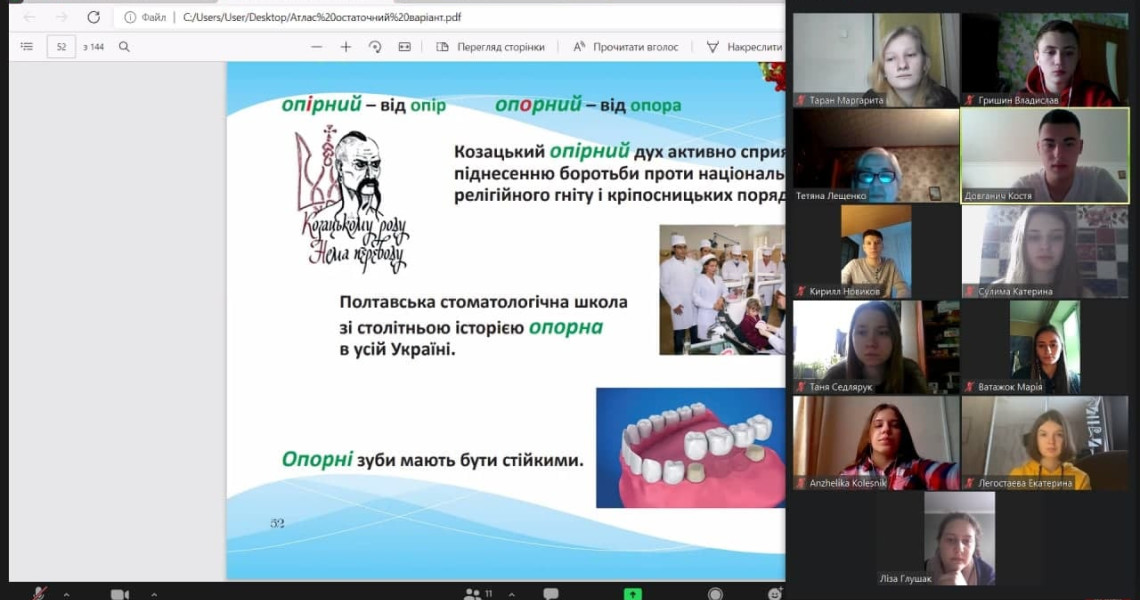The image size is (1140, 600).
Task: Click the address bar with PDF path
Action: [x=451, y=17]
